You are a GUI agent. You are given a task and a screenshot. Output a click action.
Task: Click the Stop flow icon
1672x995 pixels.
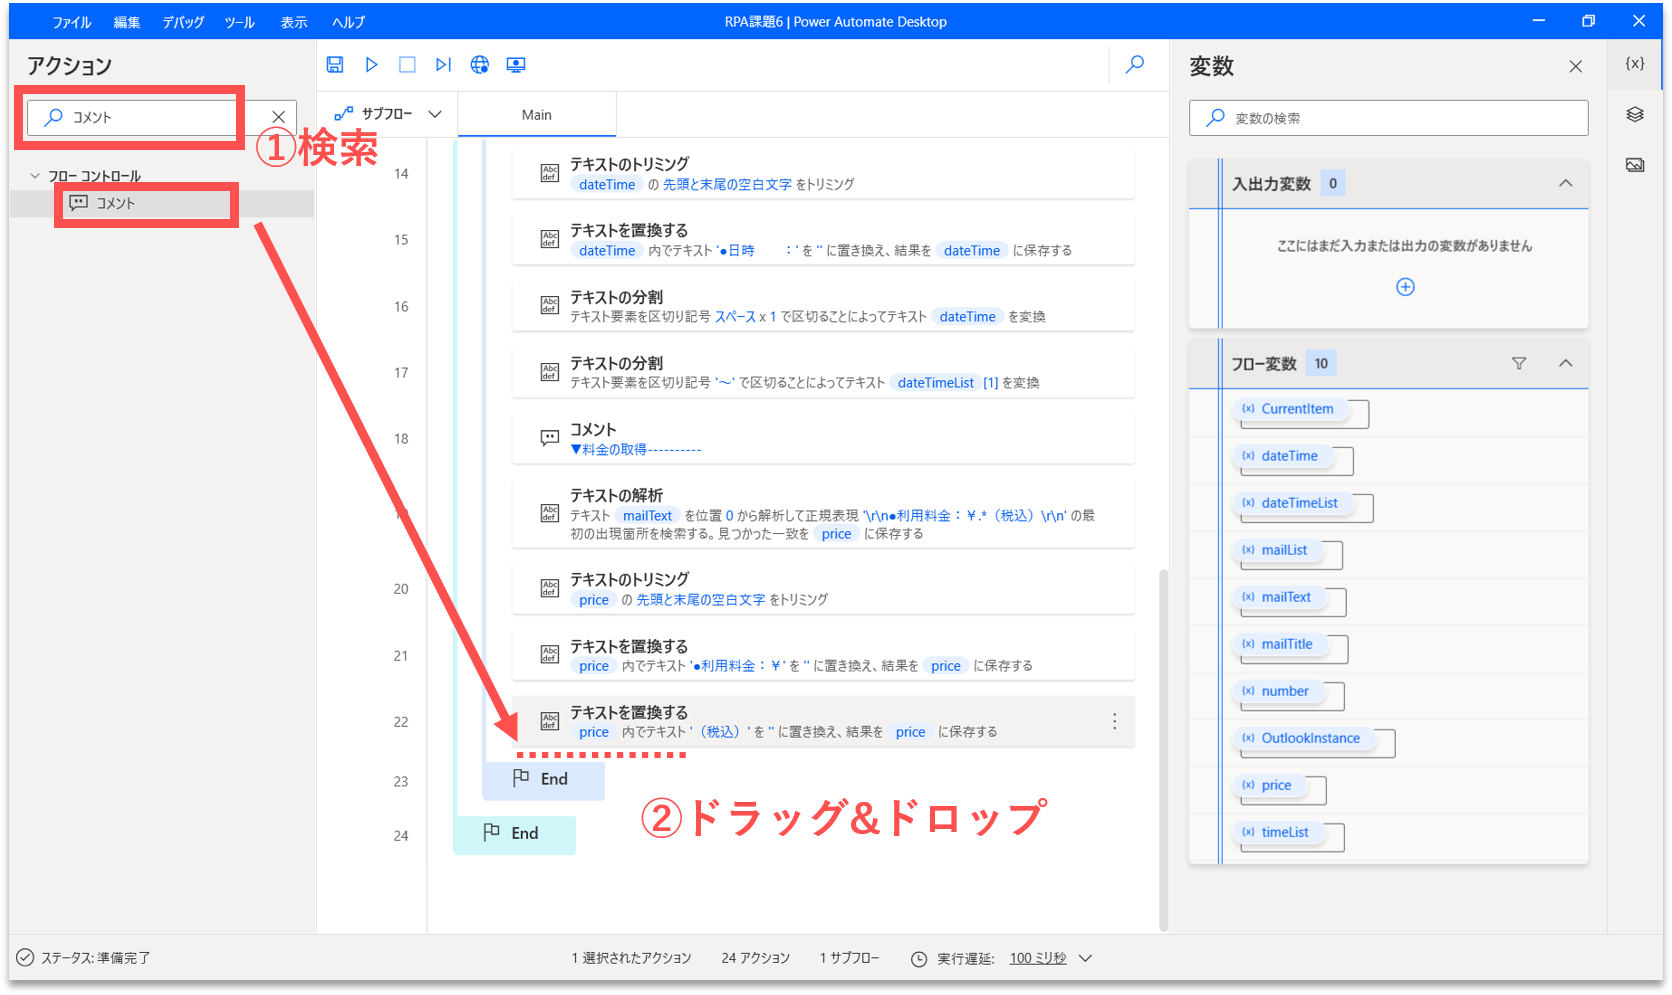coord(407,65)
